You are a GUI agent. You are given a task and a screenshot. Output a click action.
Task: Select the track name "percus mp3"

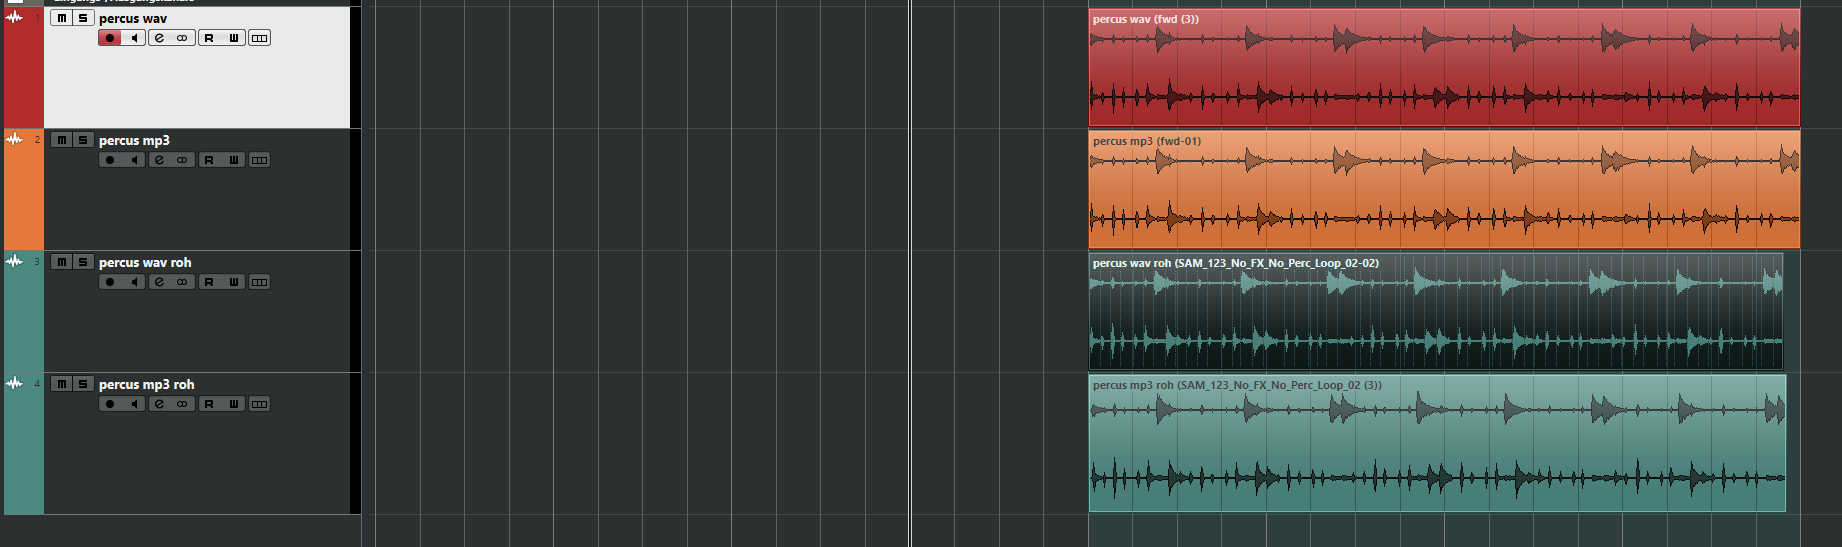point(134,140)
